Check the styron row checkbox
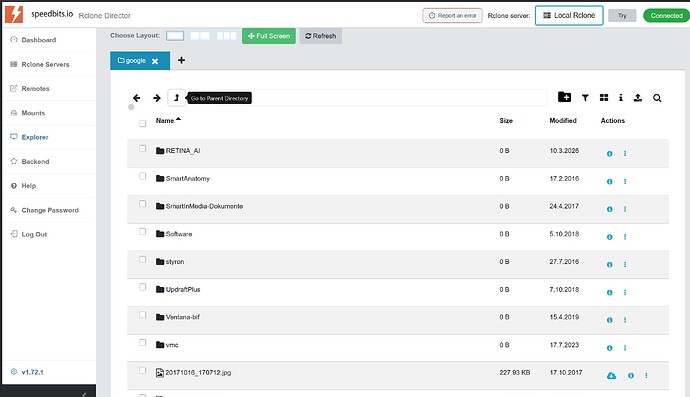Screen dimensions: 690x397 click(143, 259)
